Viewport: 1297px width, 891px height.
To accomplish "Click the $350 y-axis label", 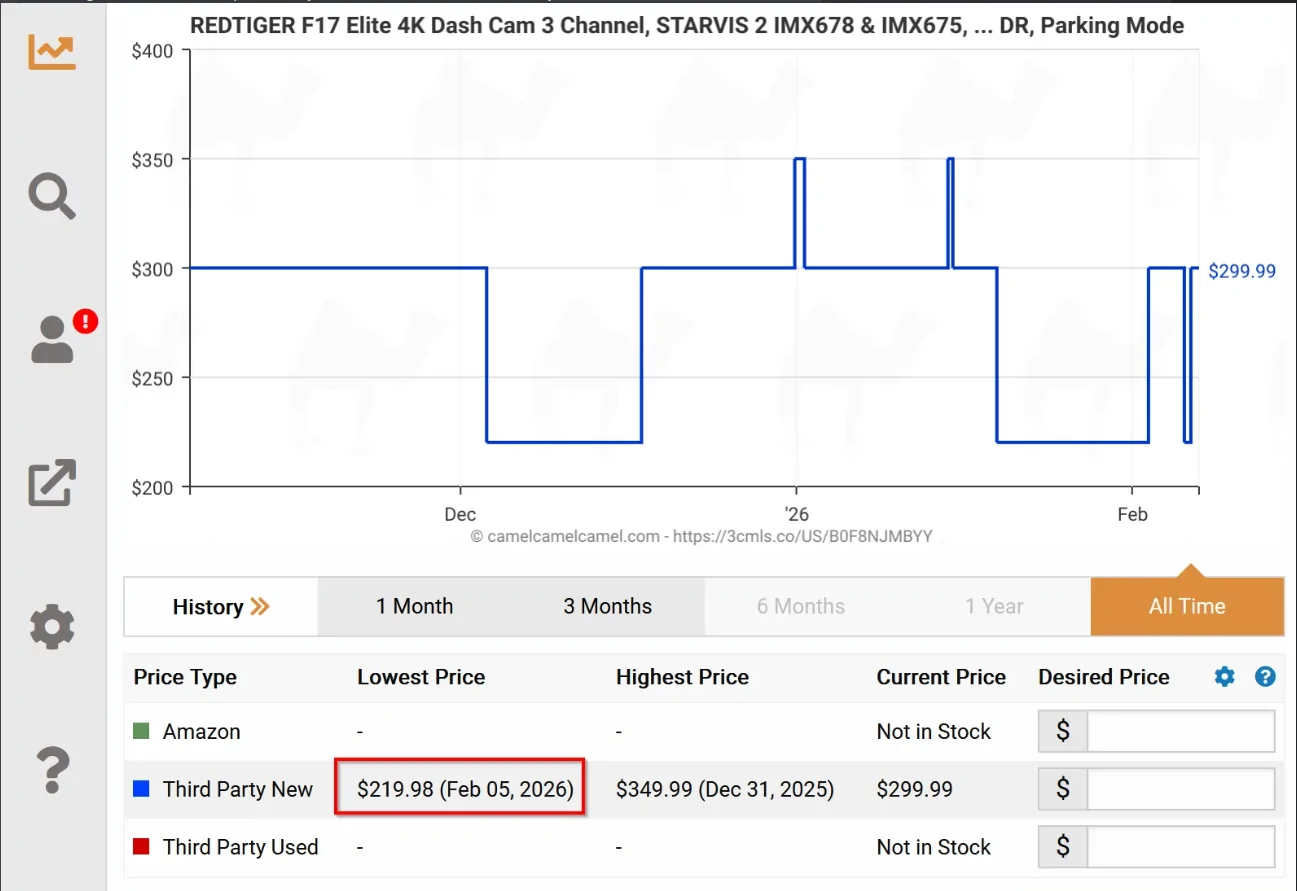I will pyautogui.click(x=153, y=160).
